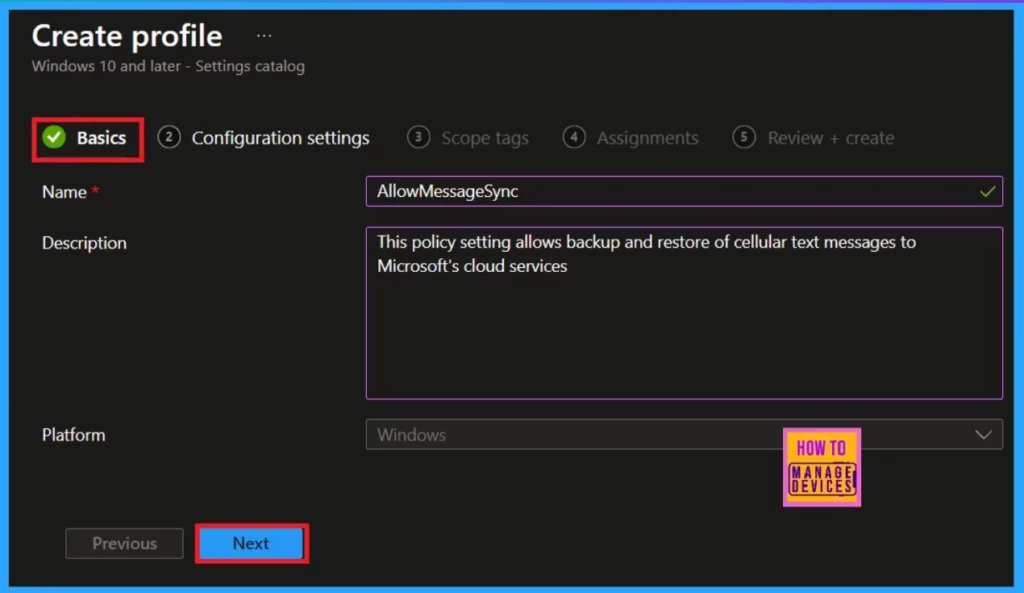This screenshot has width=1024, height=593.
Task: Click the 'Create profile' heading text
Action: tap(127, 37)
